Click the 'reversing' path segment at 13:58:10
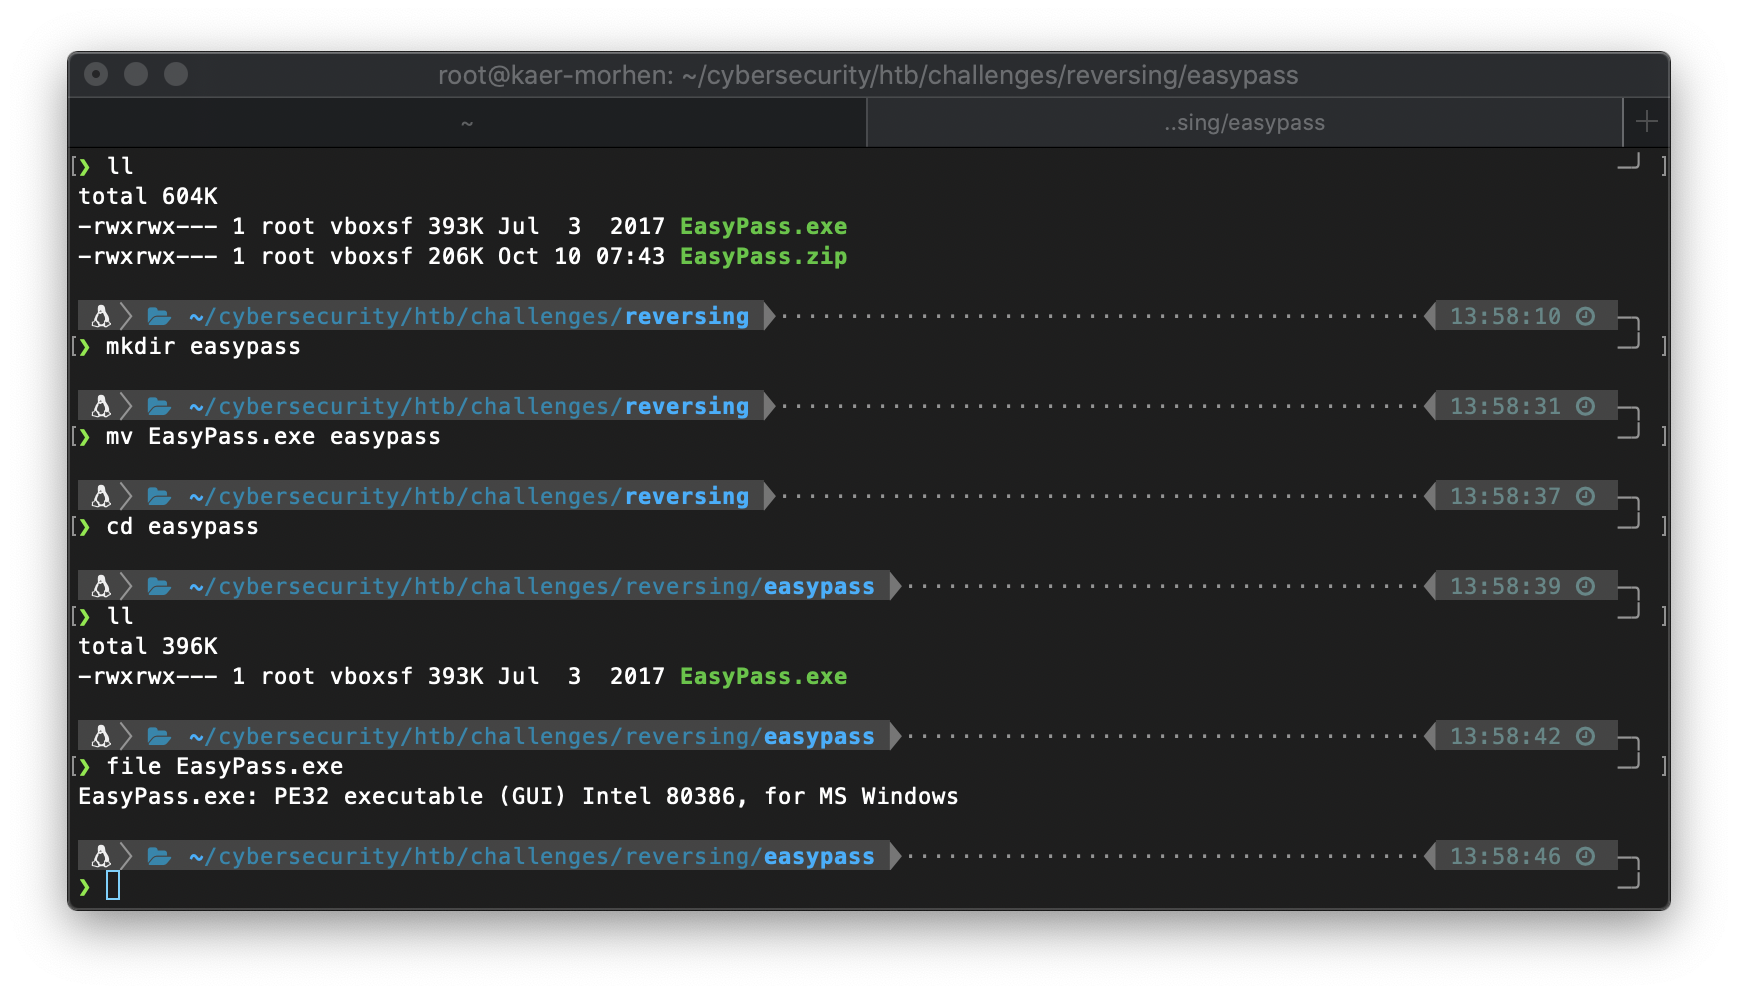The height and width of the screenshot is (994, 1738). click(687, 317)
